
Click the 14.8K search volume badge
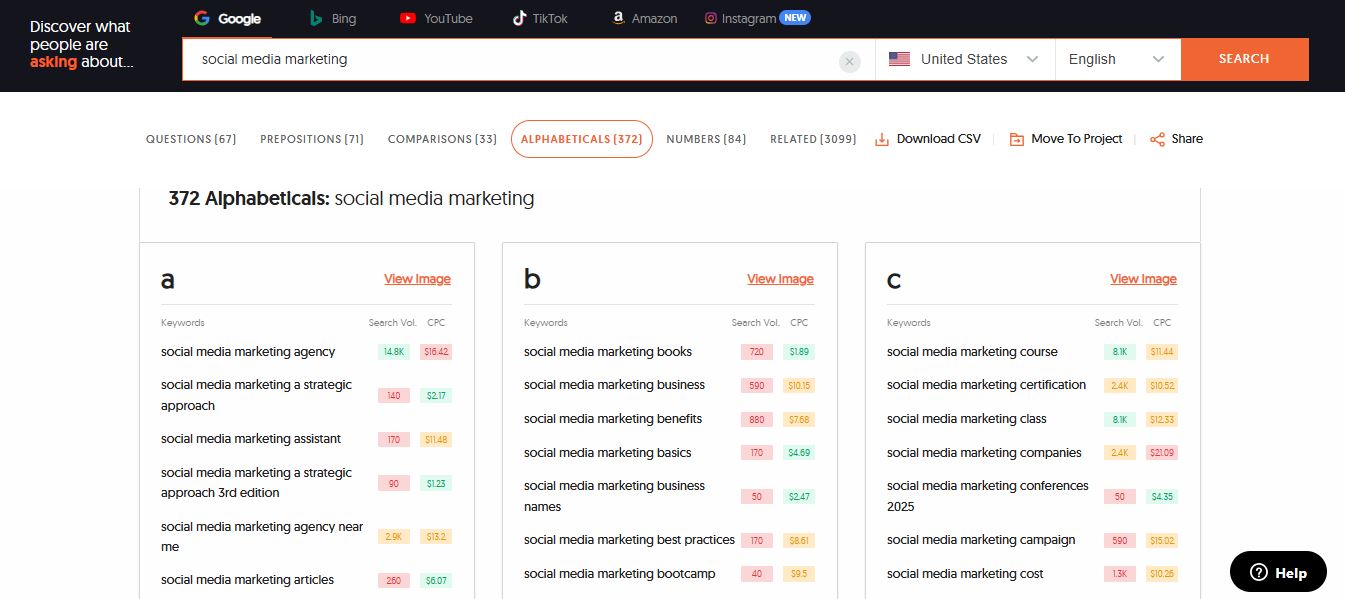(x=392, y=352)
